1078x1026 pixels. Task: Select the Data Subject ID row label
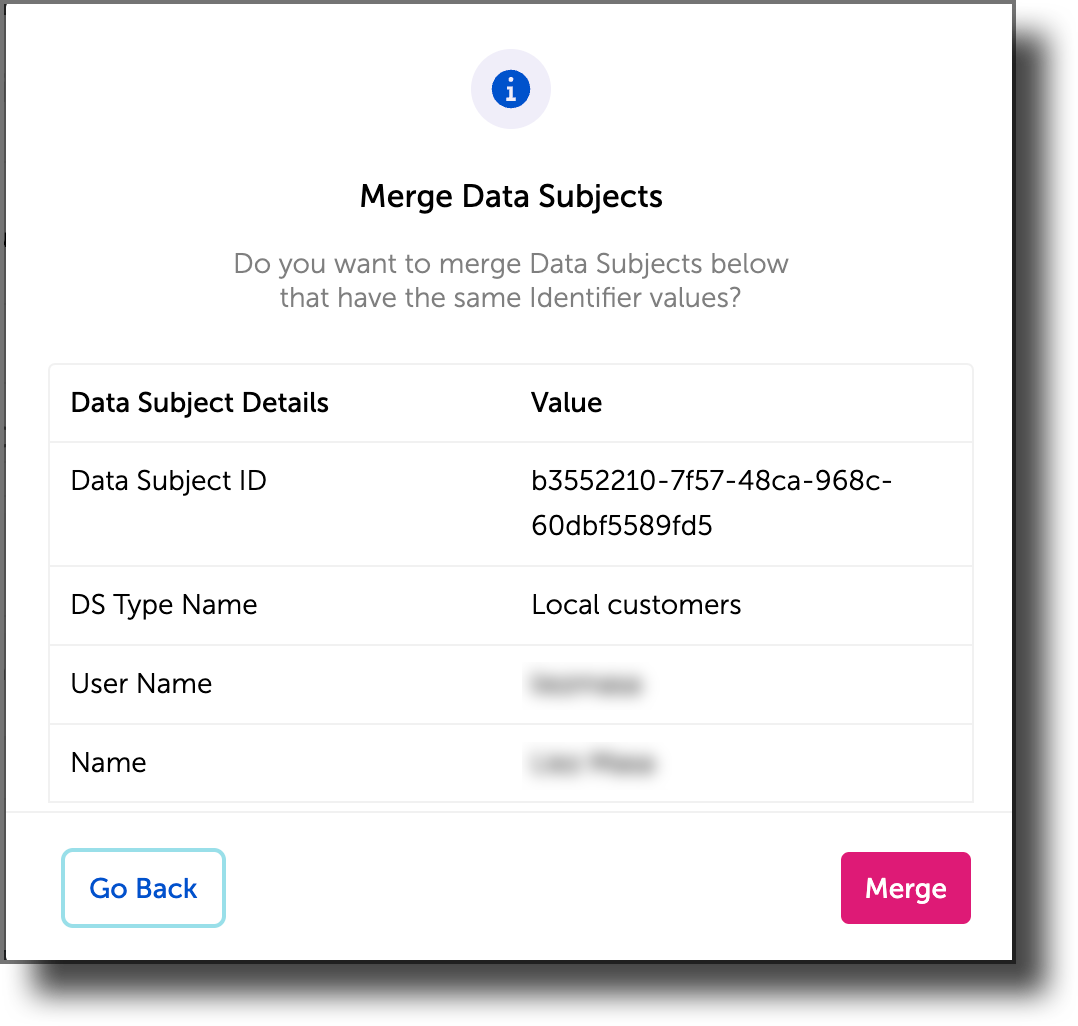point(168,480)
